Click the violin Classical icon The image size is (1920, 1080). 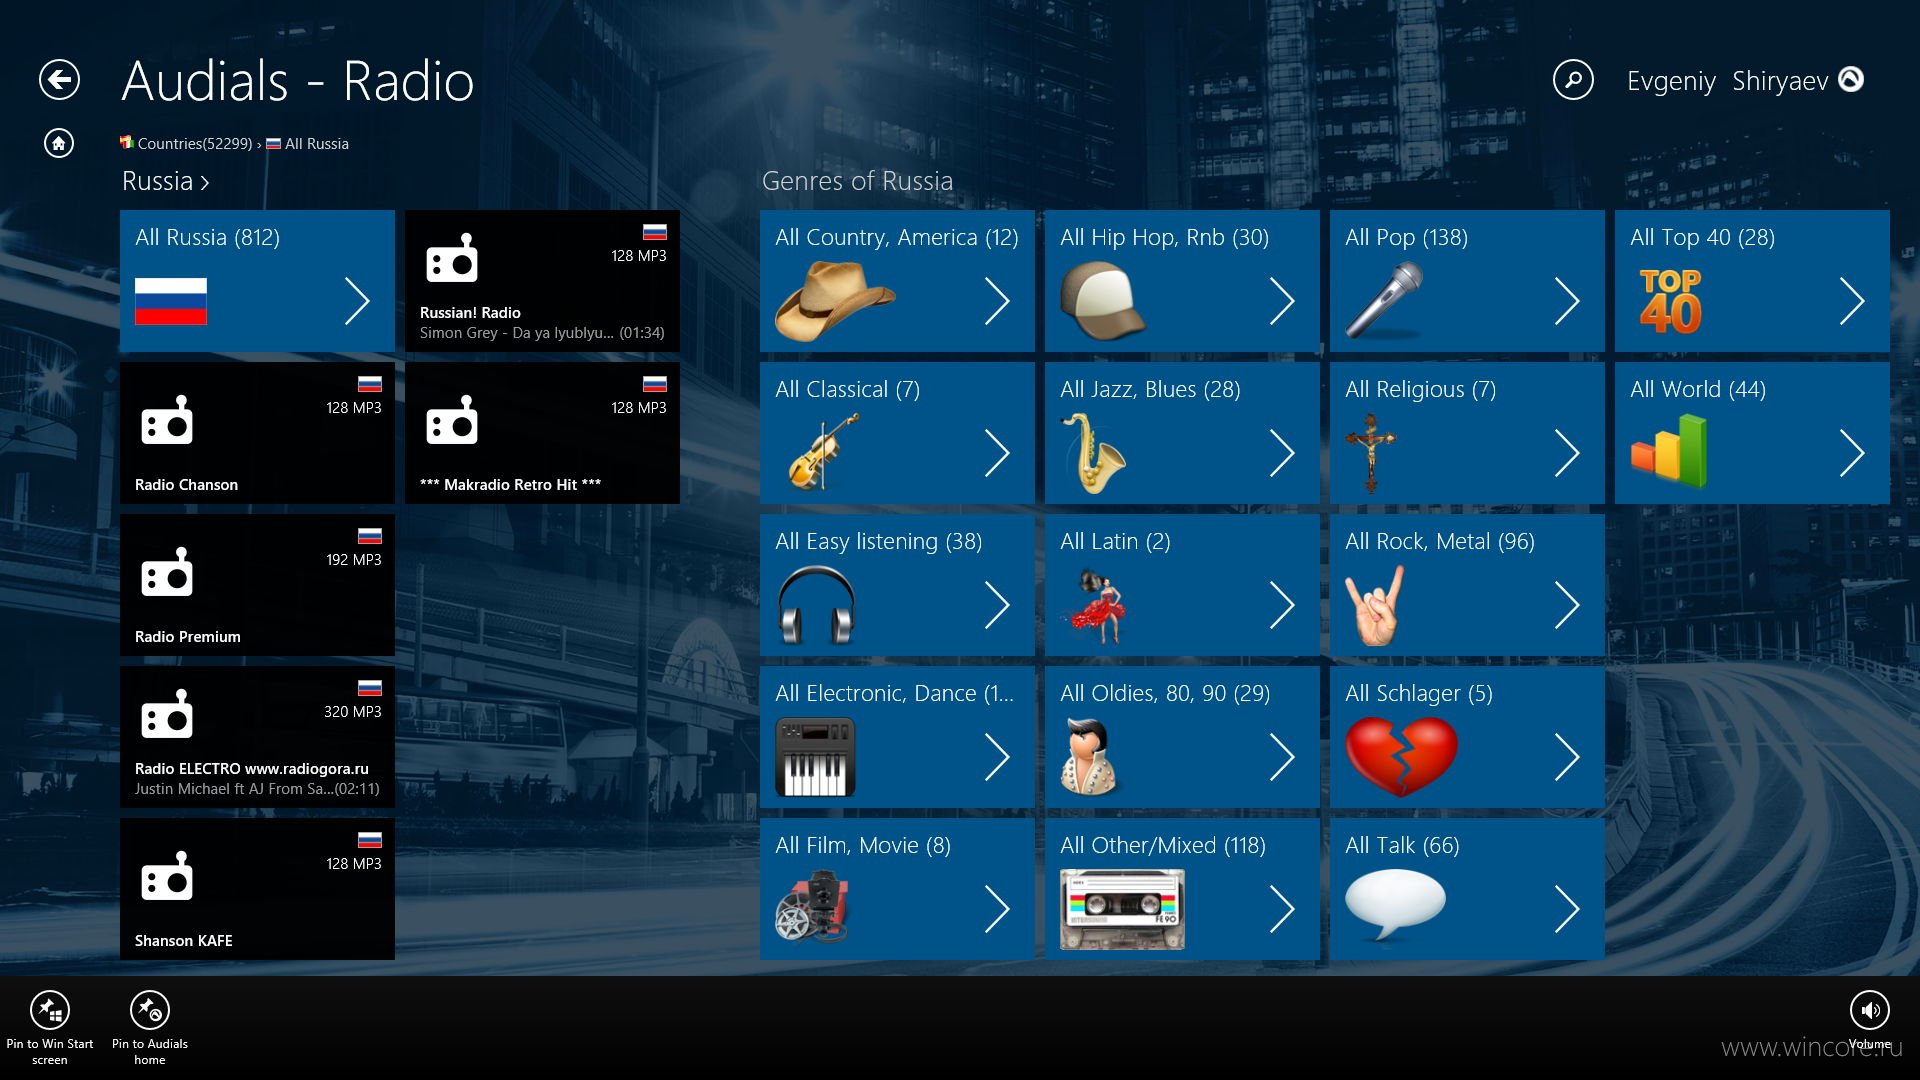(823, 452)
